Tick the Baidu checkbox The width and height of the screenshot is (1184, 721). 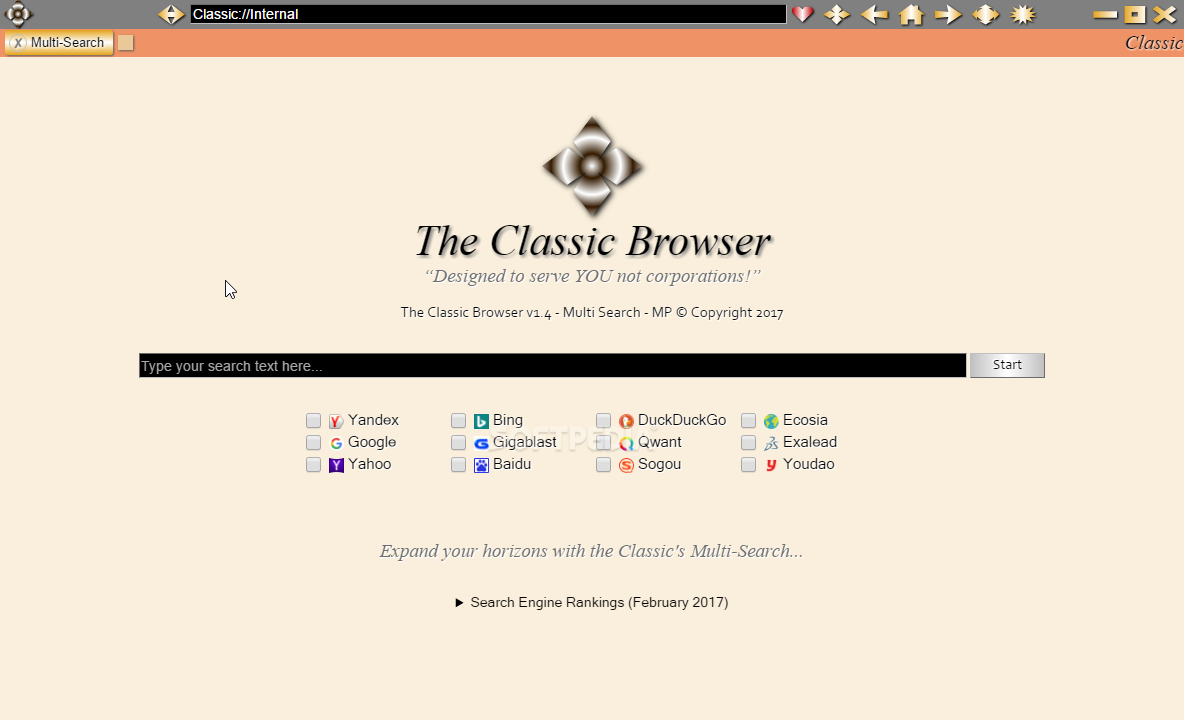(x=458, y=464)
